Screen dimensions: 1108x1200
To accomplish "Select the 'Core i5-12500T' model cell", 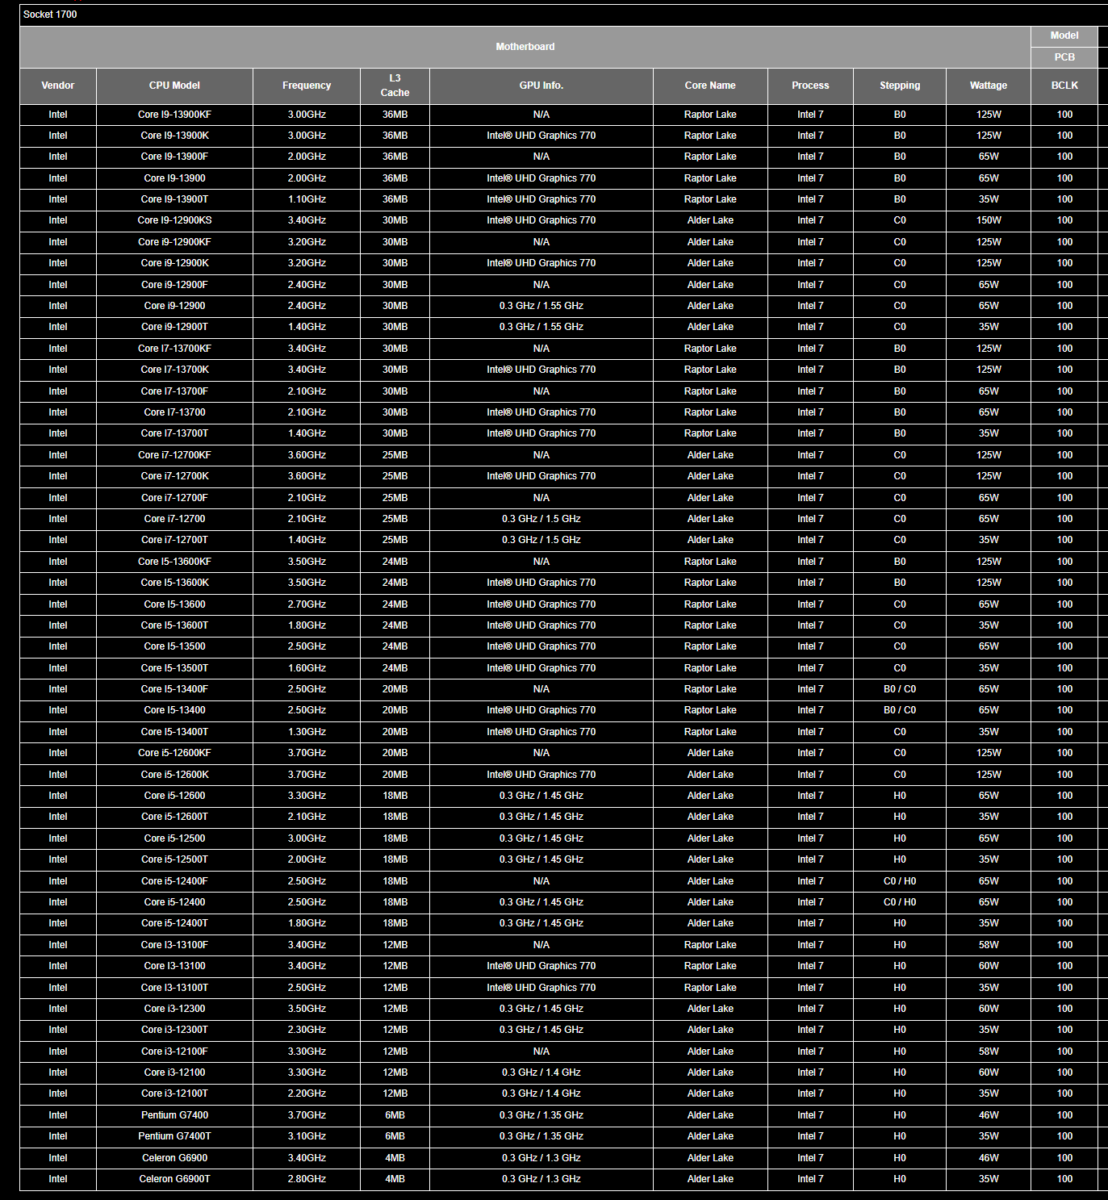I will [x=175, y=860].
